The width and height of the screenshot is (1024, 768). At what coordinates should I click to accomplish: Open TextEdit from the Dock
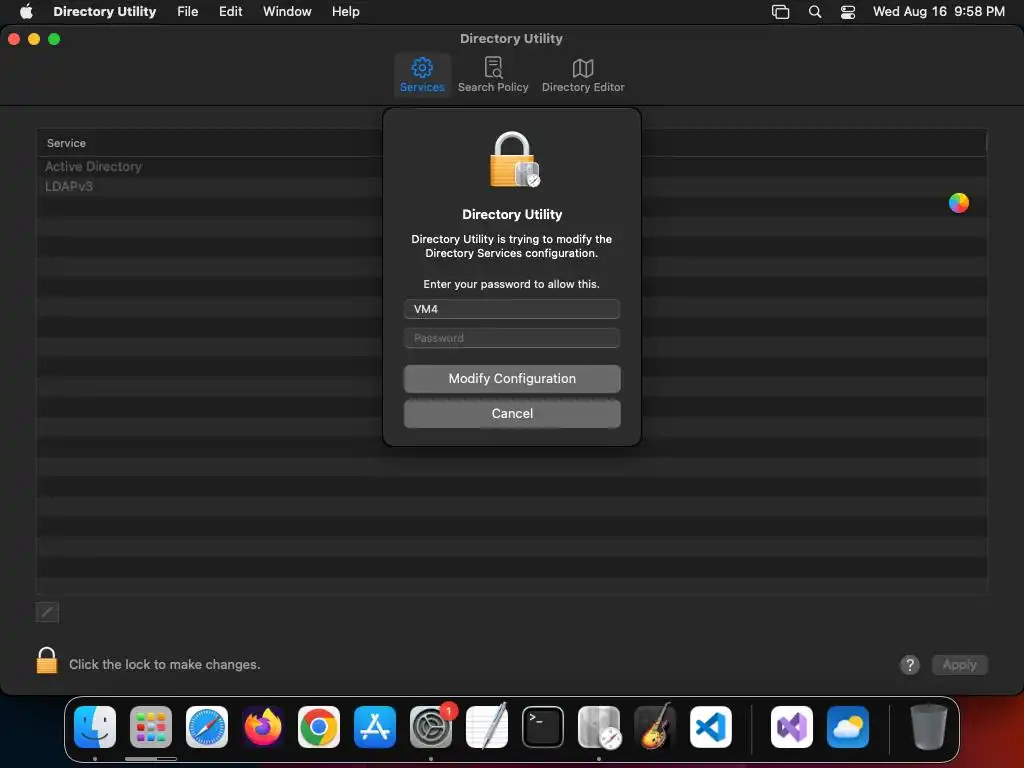coord(487,727)
